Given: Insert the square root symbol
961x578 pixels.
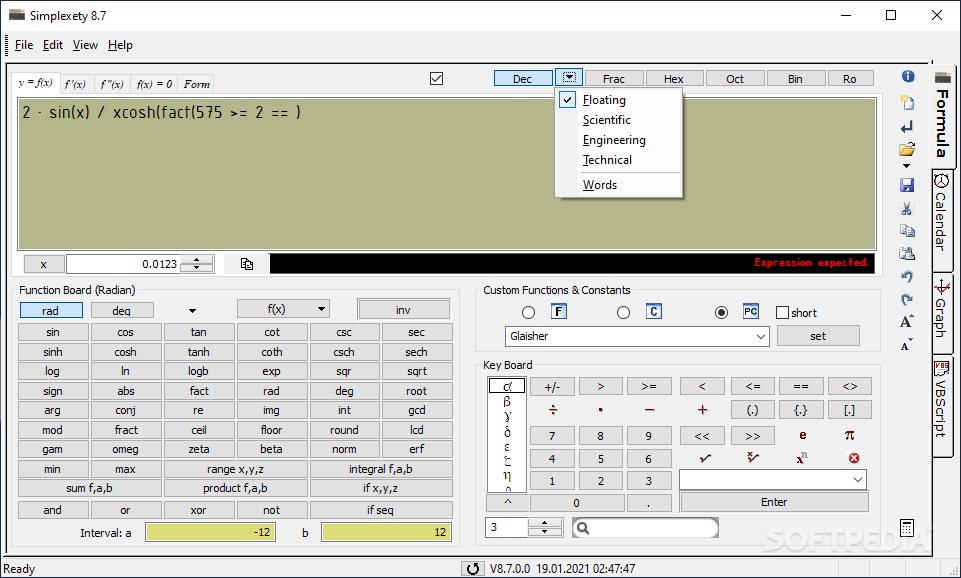Looking at the screenshot, I should [x=705, y=458].
